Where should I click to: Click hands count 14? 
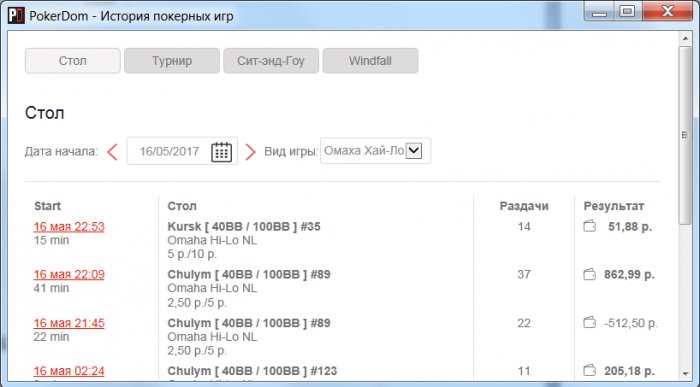point(524,227)
